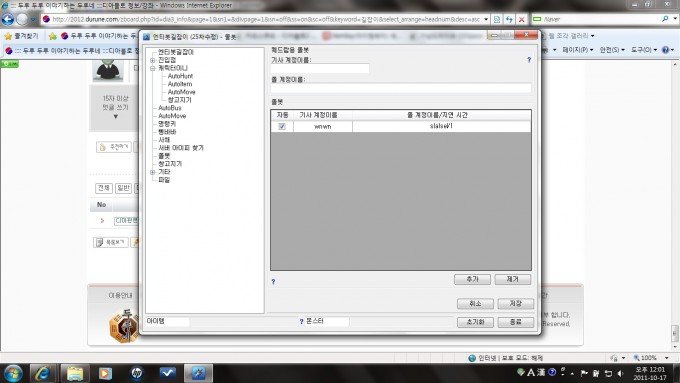Expand the 진입점 tree node plus sign
Screen dimensions: 680x383
coord(153,60)
